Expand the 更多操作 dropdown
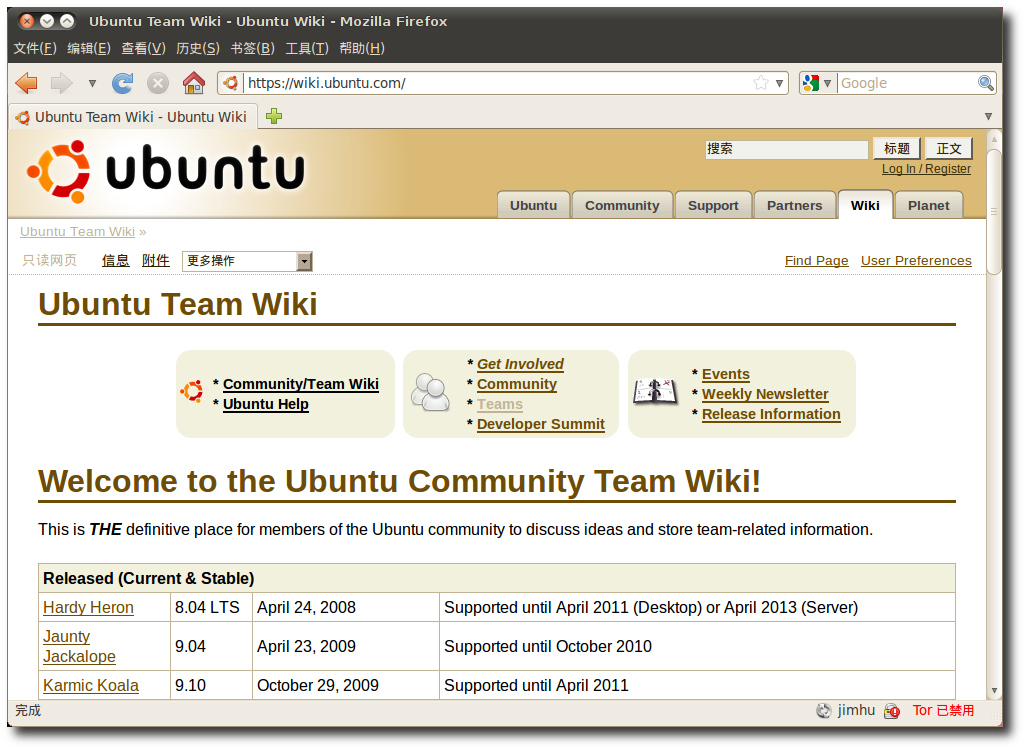1026x750 pixels. pos(247,261)
